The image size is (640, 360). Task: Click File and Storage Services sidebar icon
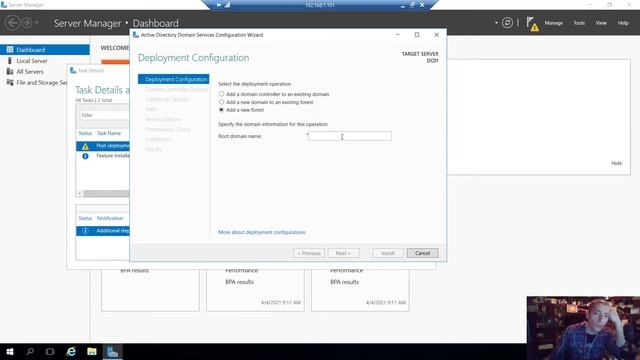tap(10, 82)
